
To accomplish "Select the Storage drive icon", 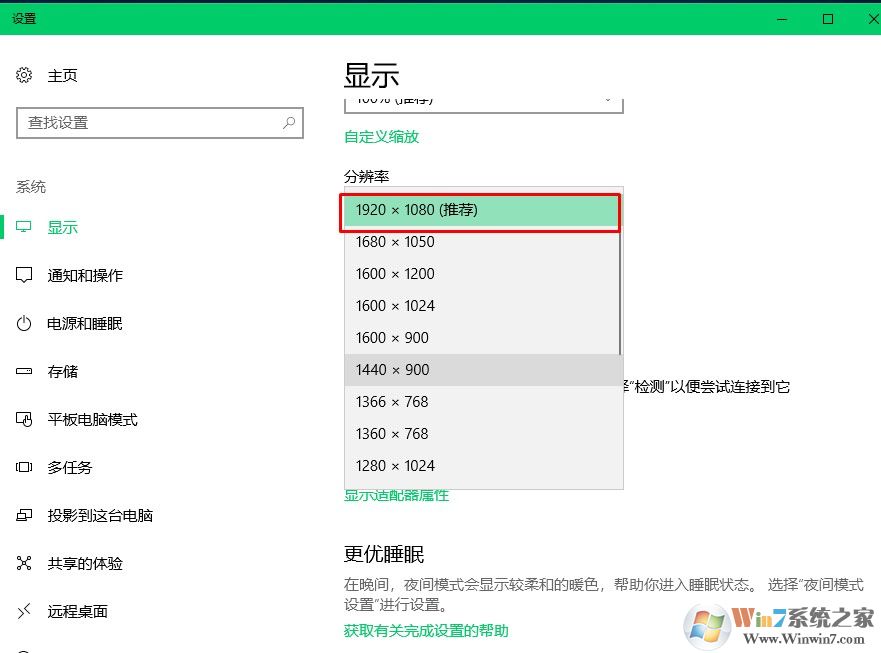I will [x=24, y=371].
